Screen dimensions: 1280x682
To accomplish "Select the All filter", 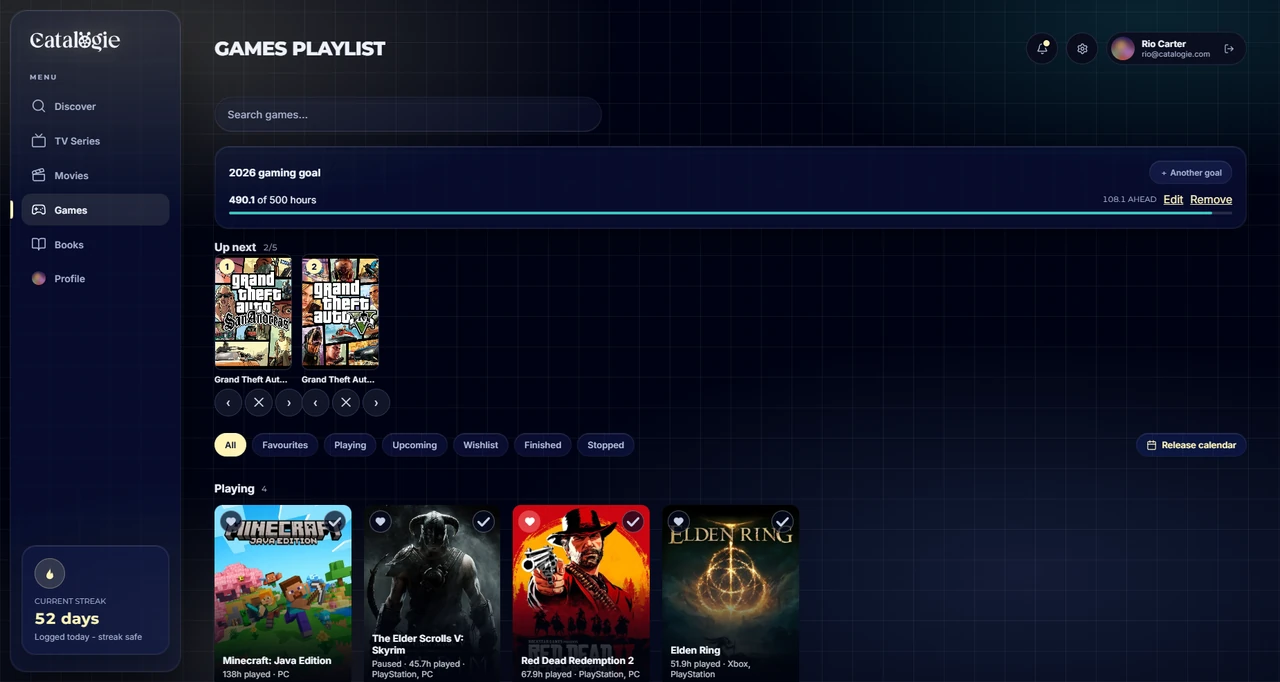I will click(230, 445).
